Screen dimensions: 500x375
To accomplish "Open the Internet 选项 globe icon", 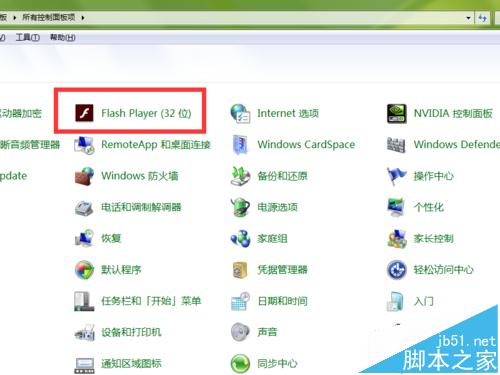I will click(x=240, y=113).
